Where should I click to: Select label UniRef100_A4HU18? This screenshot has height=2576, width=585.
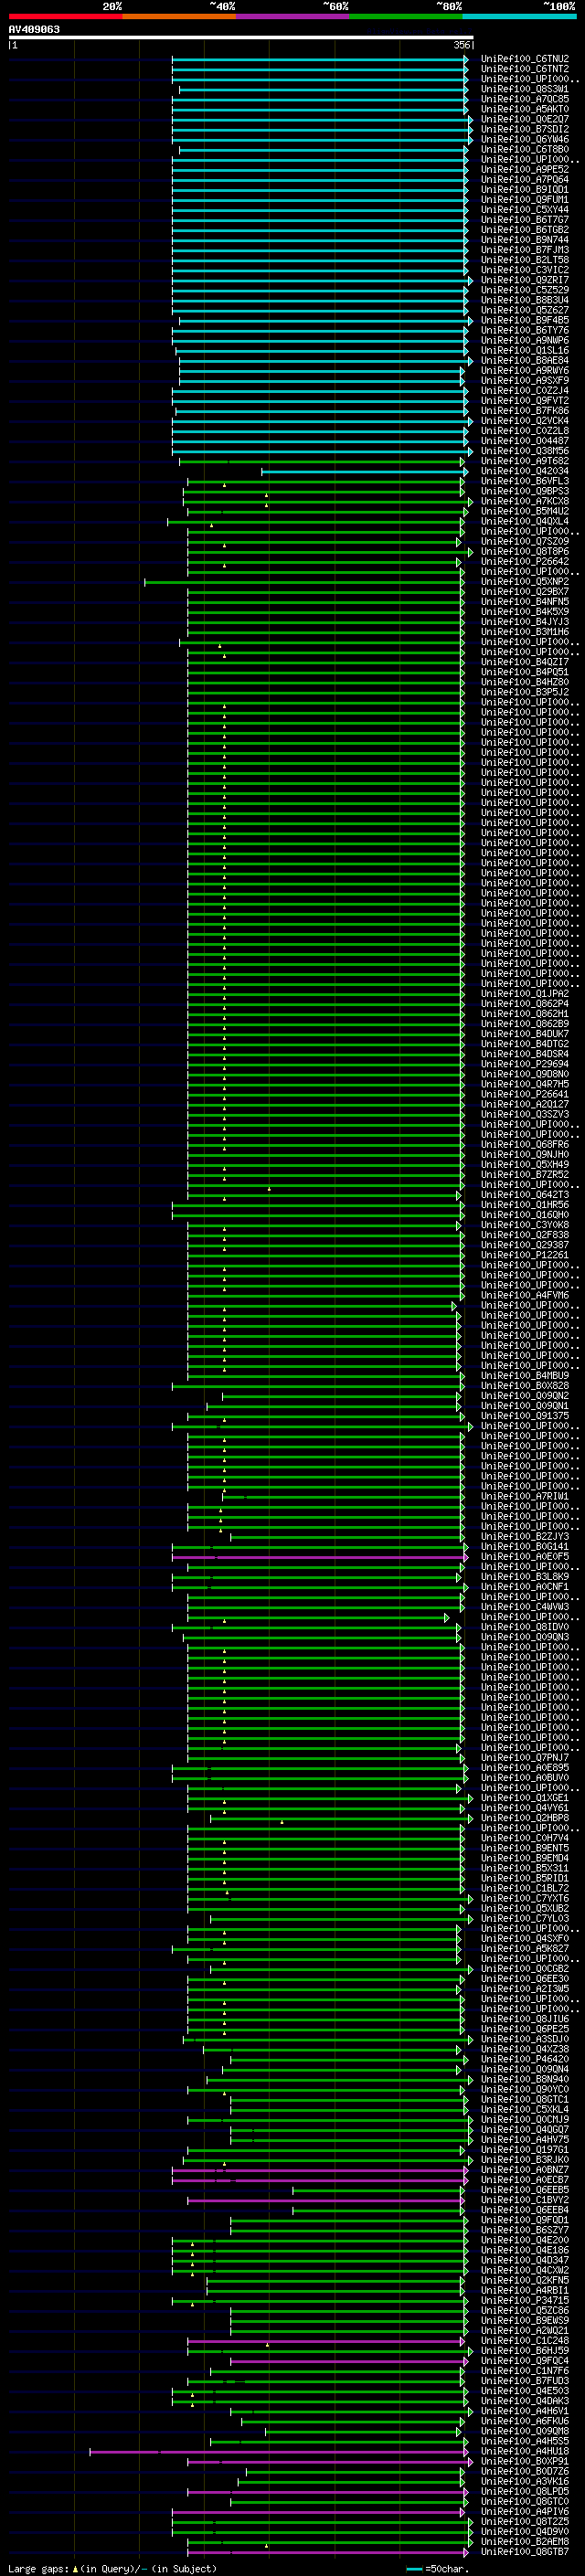coord(524,2450)
